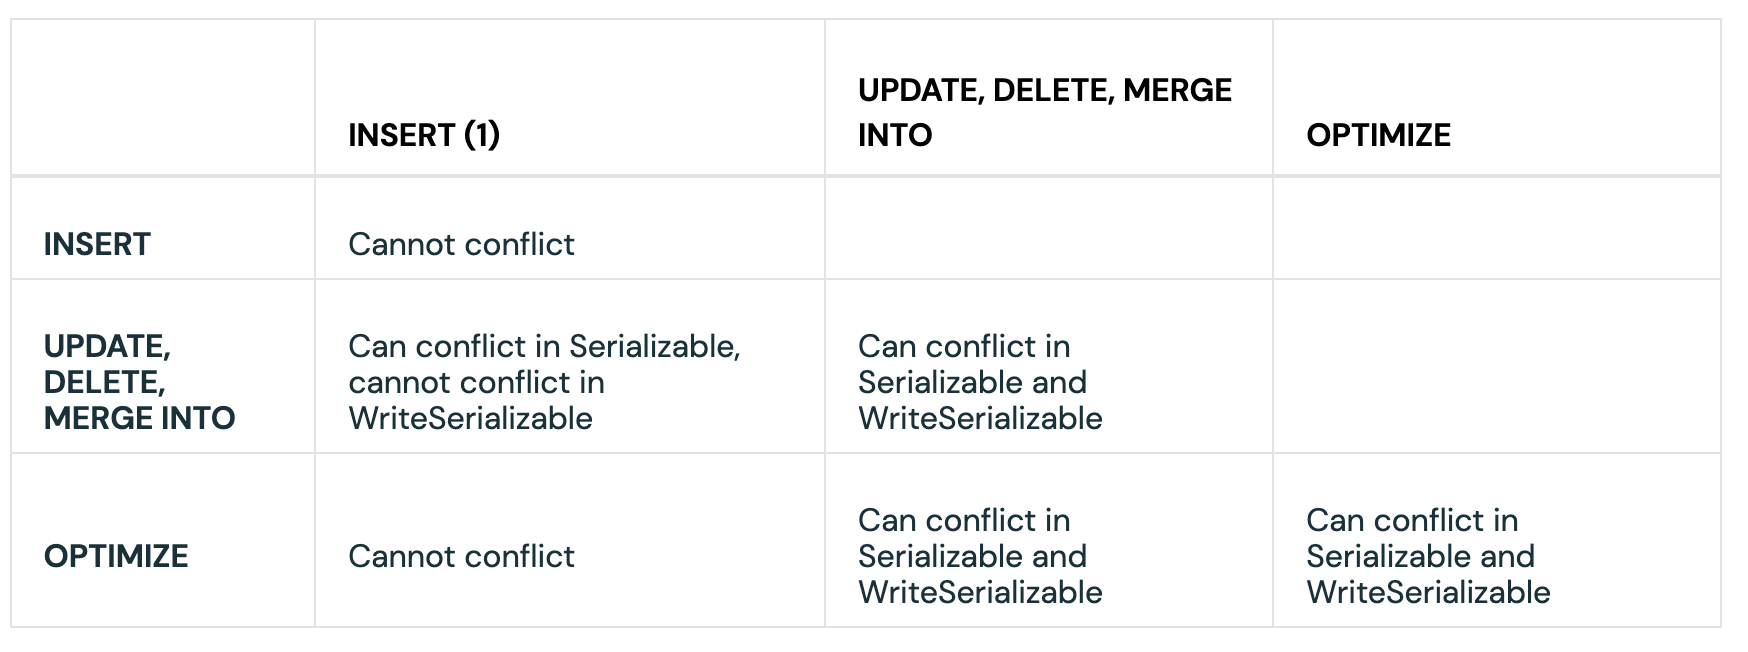
Task: Click the OPTIMIZE column header
Action: (1378, 135)
